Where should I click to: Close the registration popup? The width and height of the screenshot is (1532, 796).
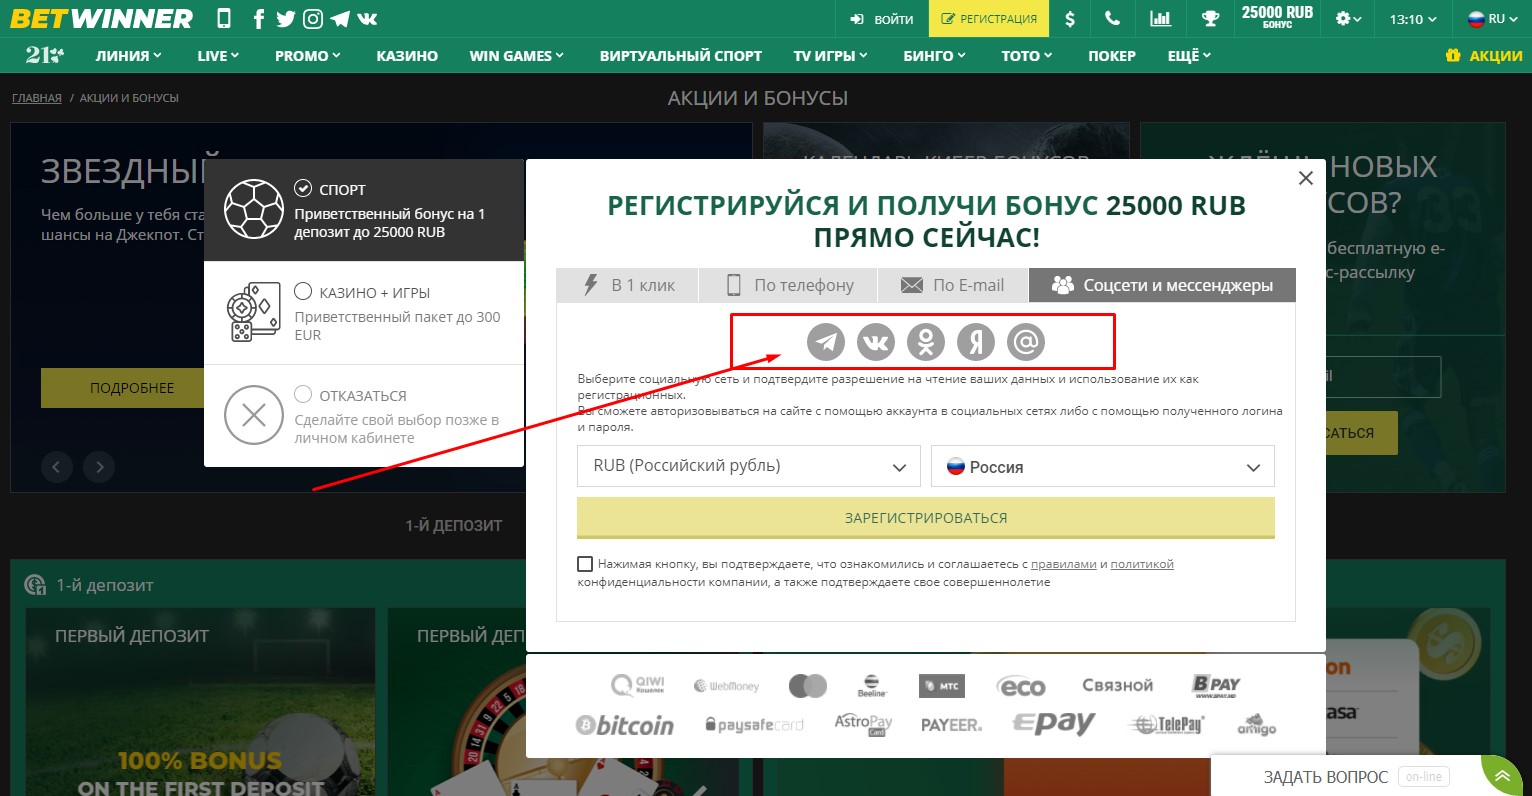tap(1305, 178)
